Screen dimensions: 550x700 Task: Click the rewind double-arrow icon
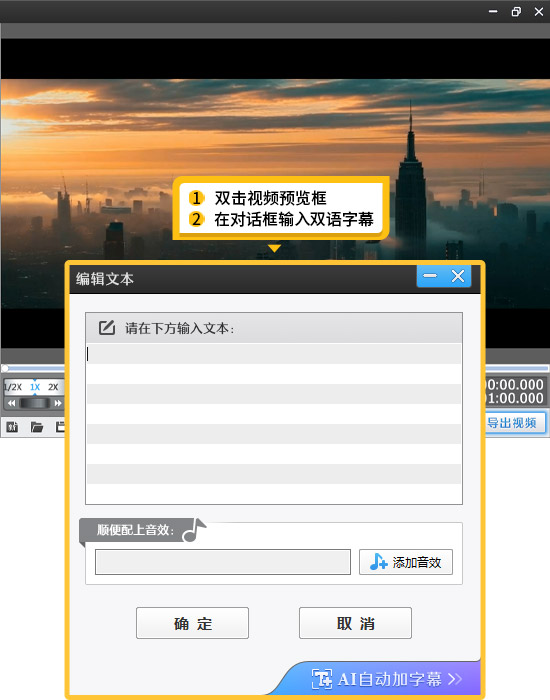(x=11, y=403)
